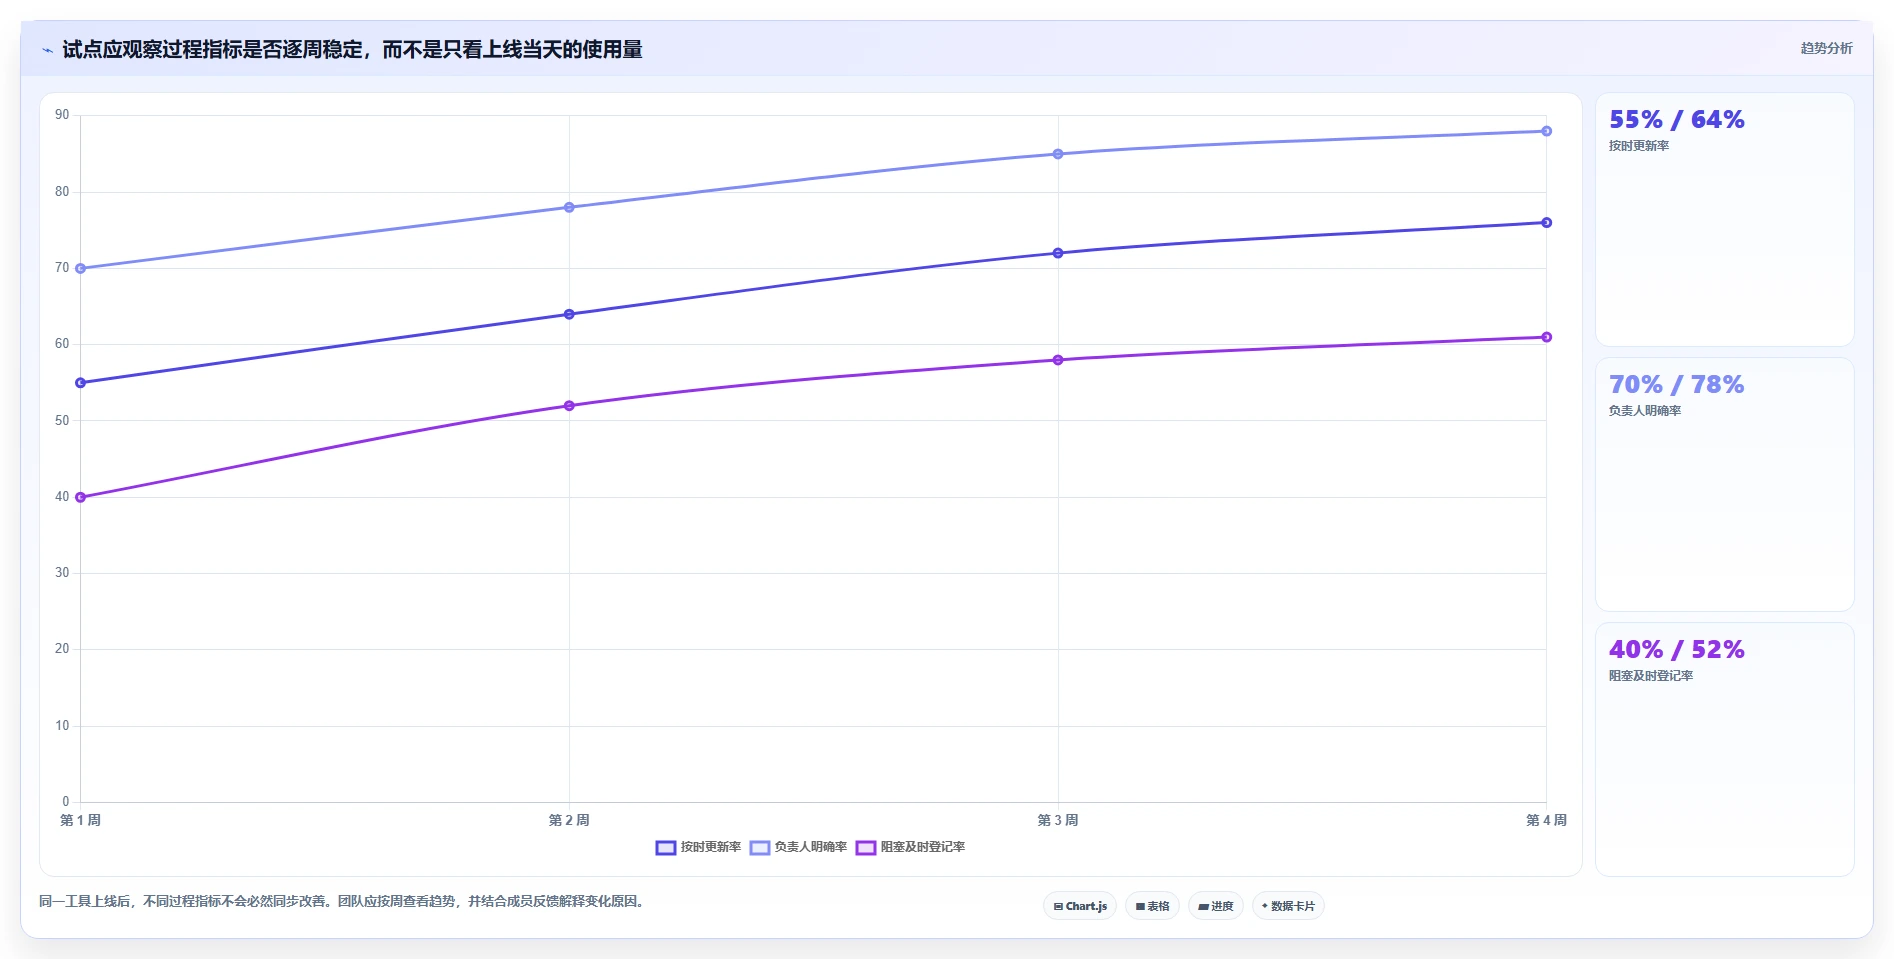Select the 数据卡片 chip

pos(1288,906)
